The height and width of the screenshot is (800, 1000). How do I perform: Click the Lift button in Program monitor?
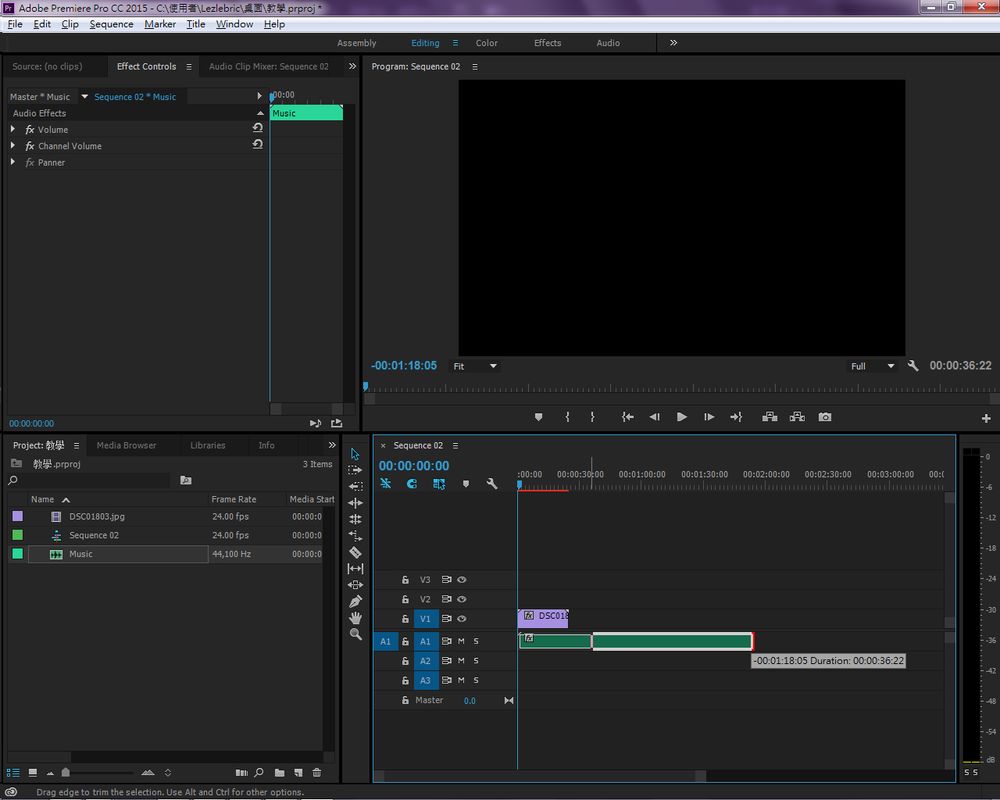770,417
